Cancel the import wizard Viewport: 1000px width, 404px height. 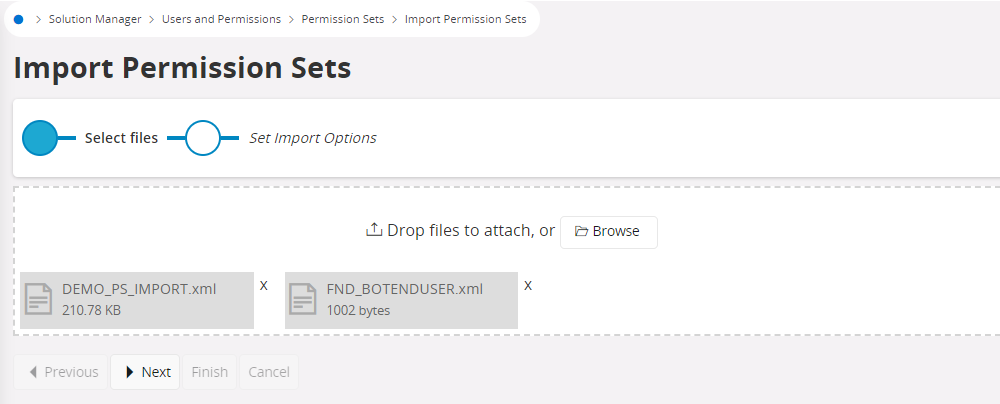(269, 372)
